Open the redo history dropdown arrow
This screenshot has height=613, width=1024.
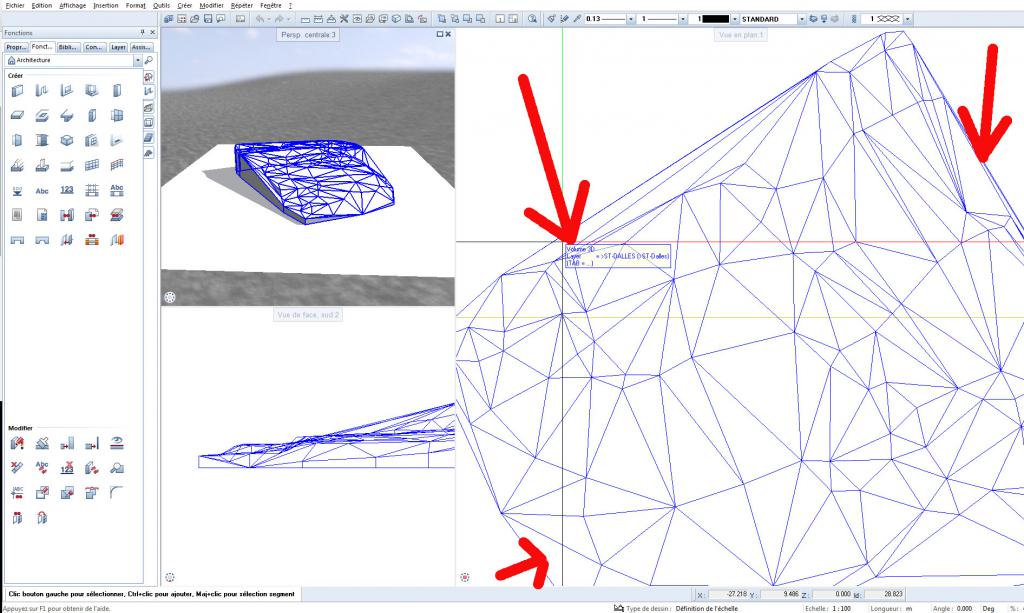coord(288,19)
